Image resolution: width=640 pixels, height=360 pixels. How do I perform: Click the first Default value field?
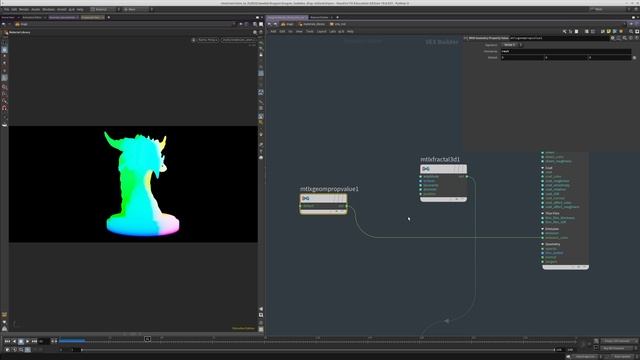pos(522,58)
